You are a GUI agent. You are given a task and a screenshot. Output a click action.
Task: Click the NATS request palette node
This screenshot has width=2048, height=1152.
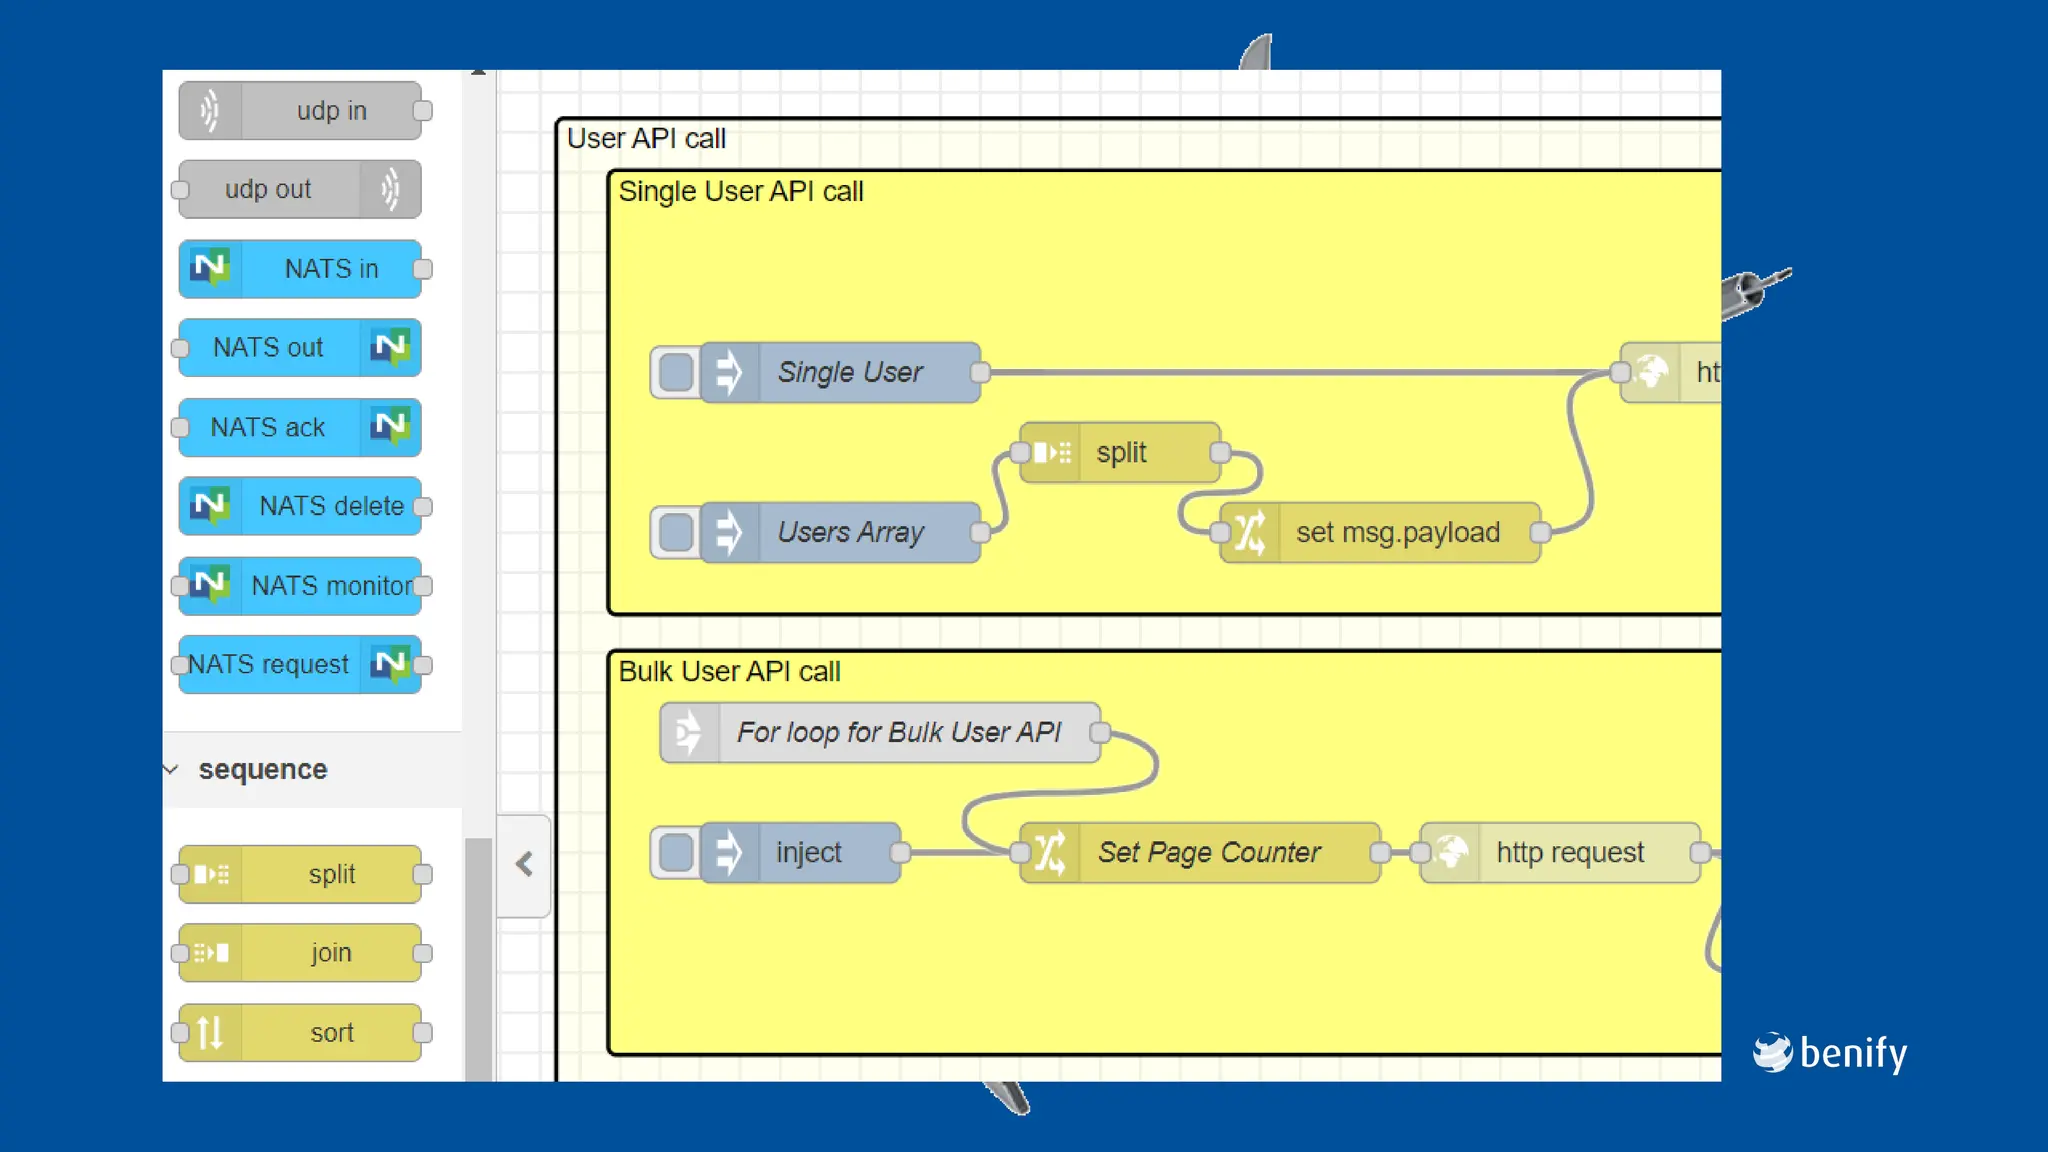[270, 664]
